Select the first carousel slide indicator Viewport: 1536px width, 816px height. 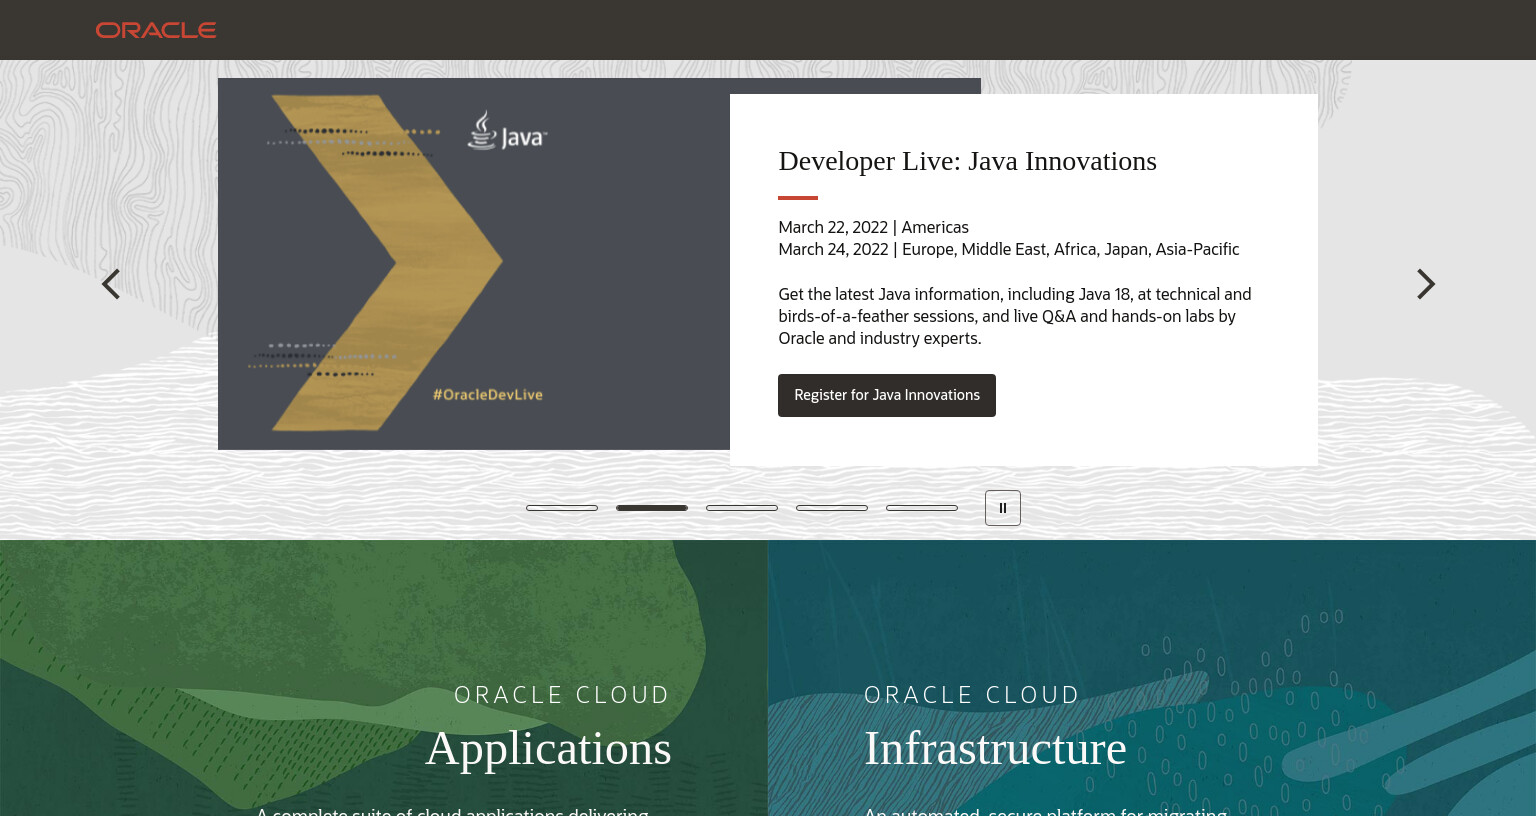562,508
